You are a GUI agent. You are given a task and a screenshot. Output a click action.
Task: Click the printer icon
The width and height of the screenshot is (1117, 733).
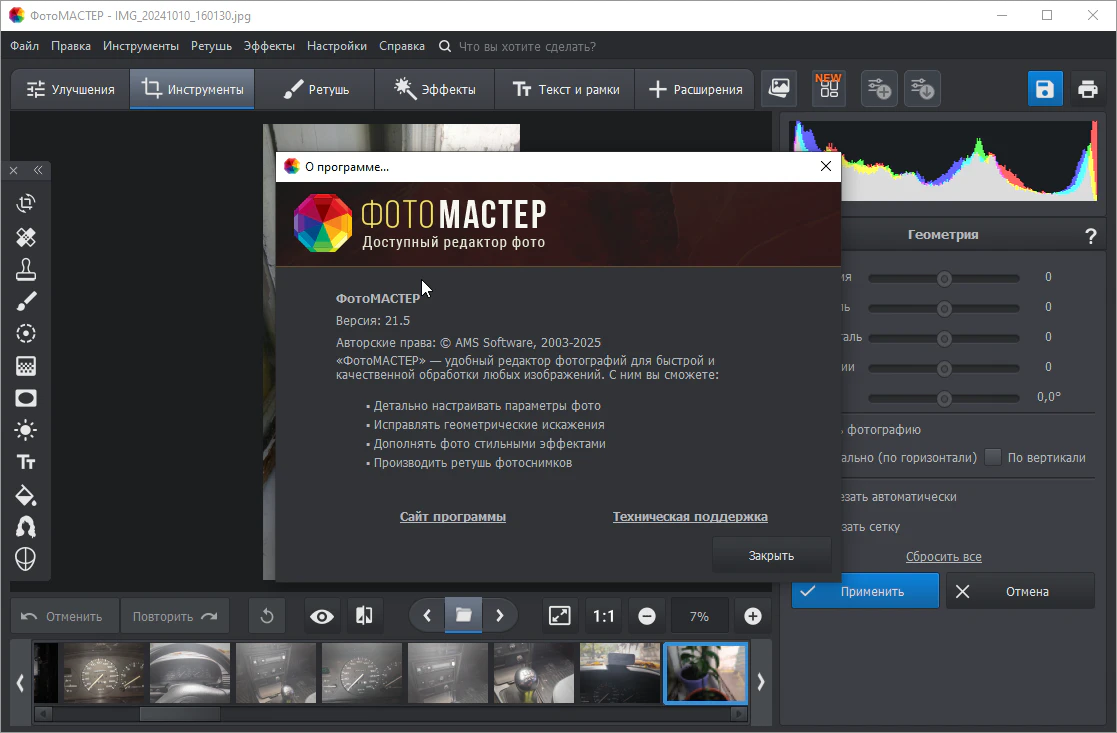pyautogui.click(x=1088, y=89)
